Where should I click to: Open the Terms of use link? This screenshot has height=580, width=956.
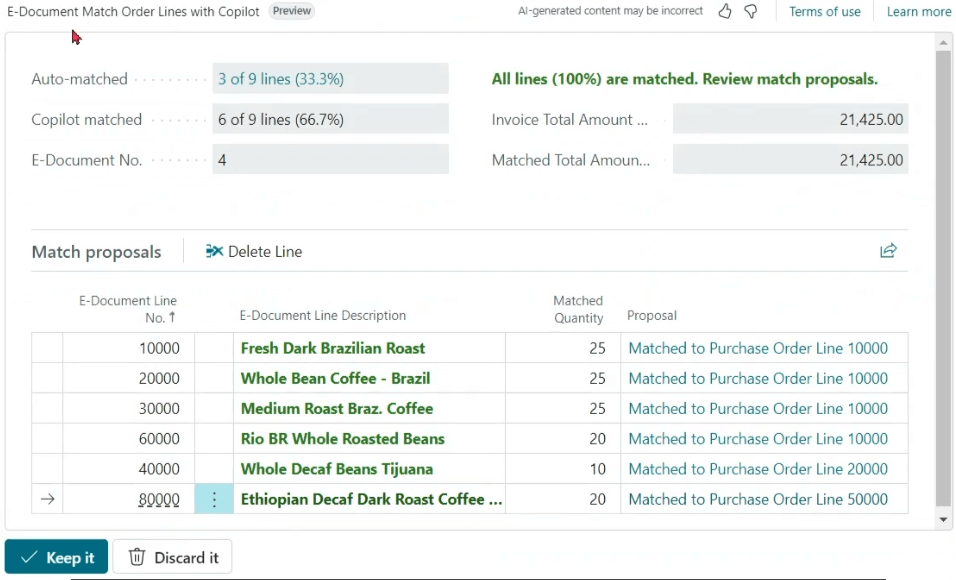(824, 12)
